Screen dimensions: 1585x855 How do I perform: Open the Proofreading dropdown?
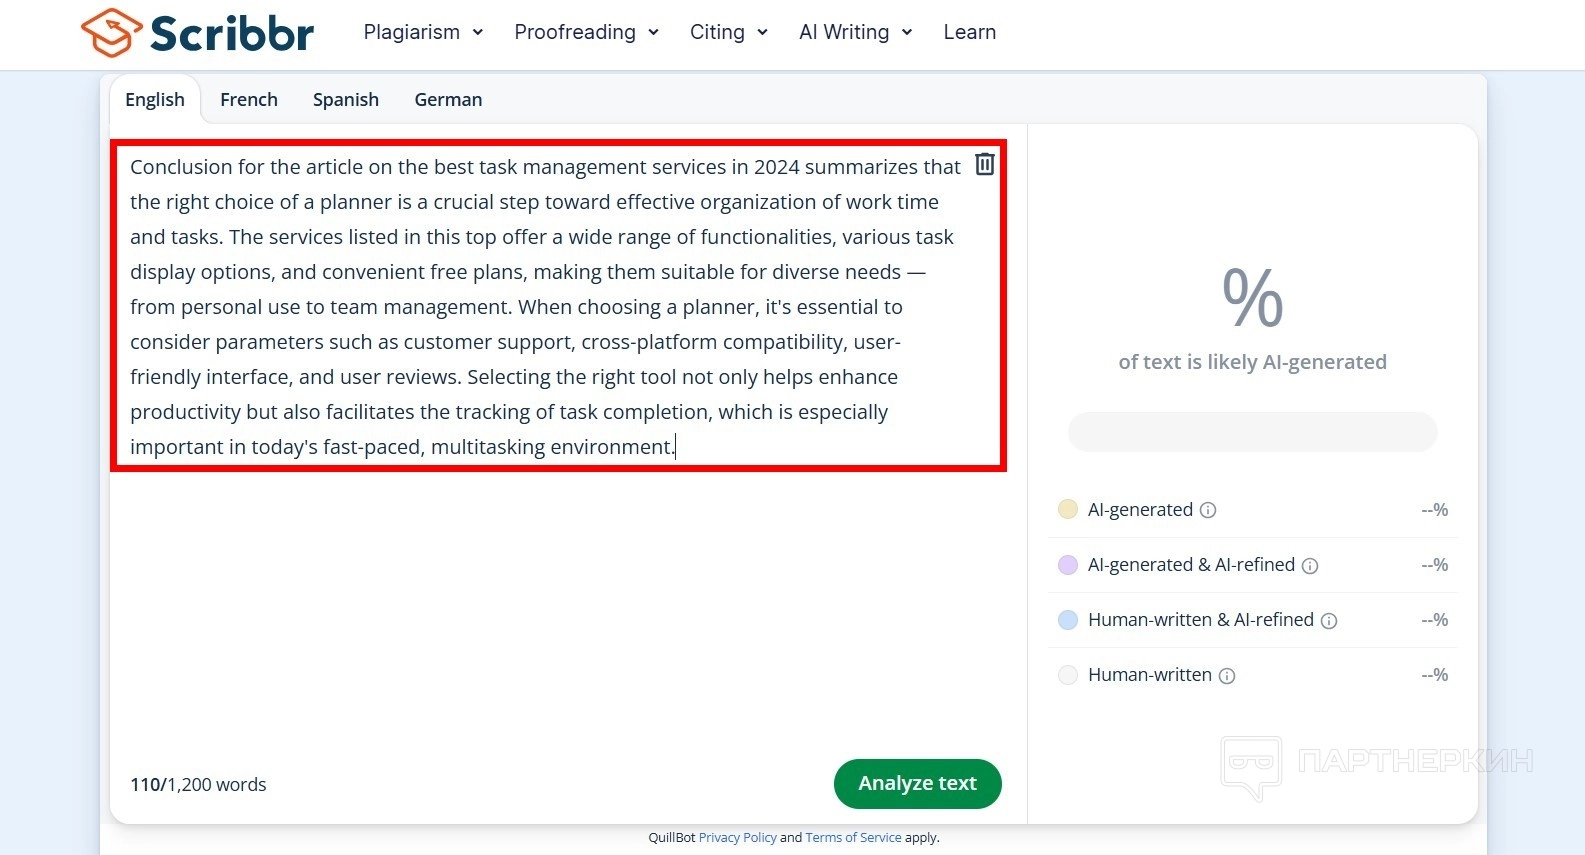click(586, 32)
